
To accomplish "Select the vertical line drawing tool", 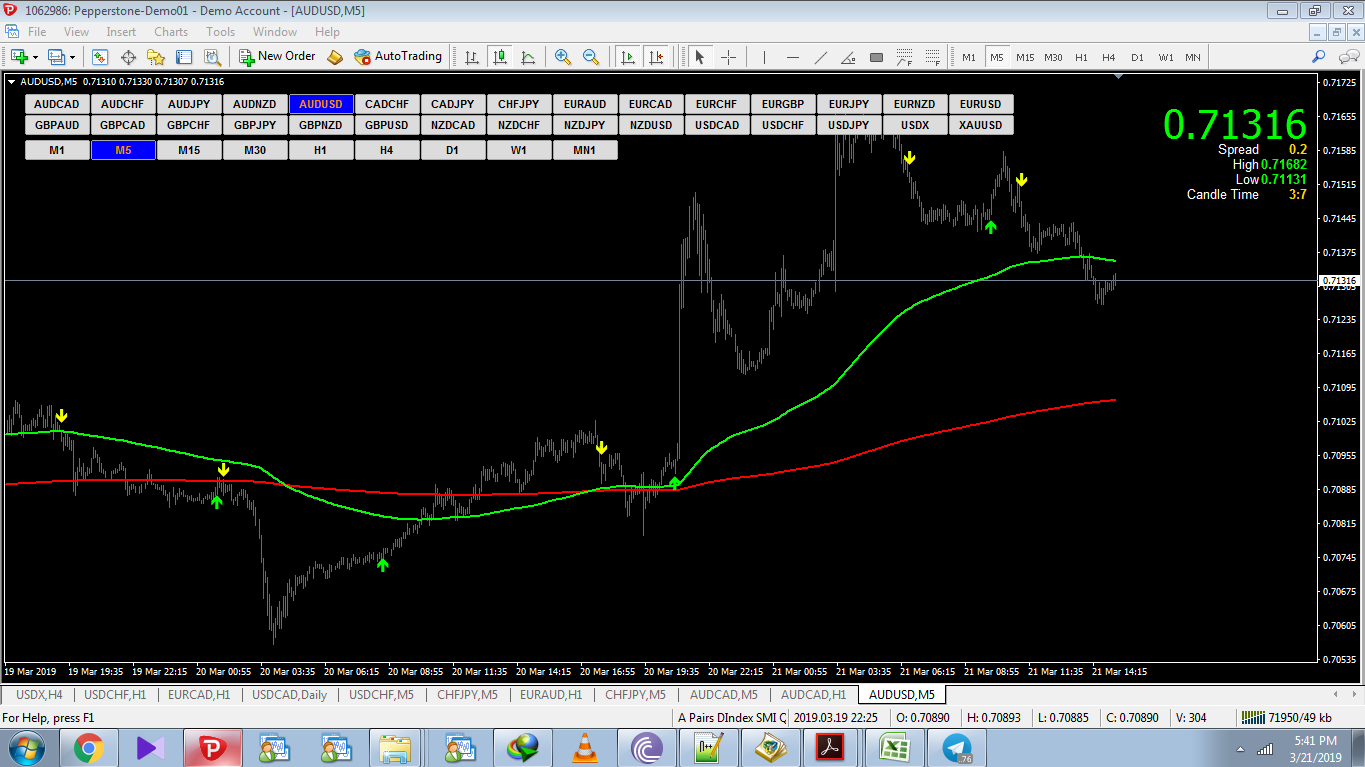I will [x=764, y=57].
